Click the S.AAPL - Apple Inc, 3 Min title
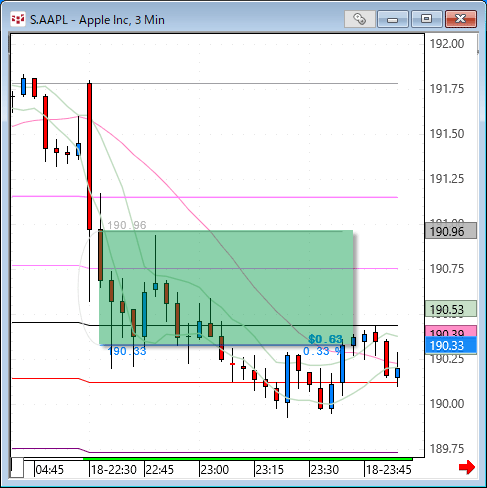The height and width of the screenshot is (488, 487). pos(97,20)
